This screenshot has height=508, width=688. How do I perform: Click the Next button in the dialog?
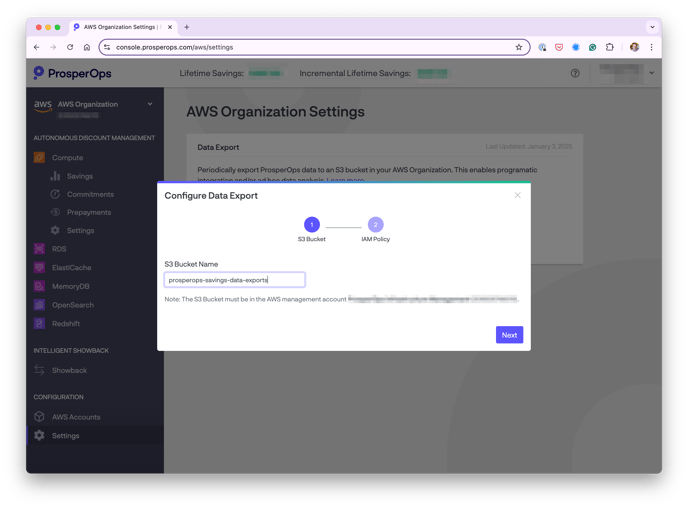(x=509, y=335)
